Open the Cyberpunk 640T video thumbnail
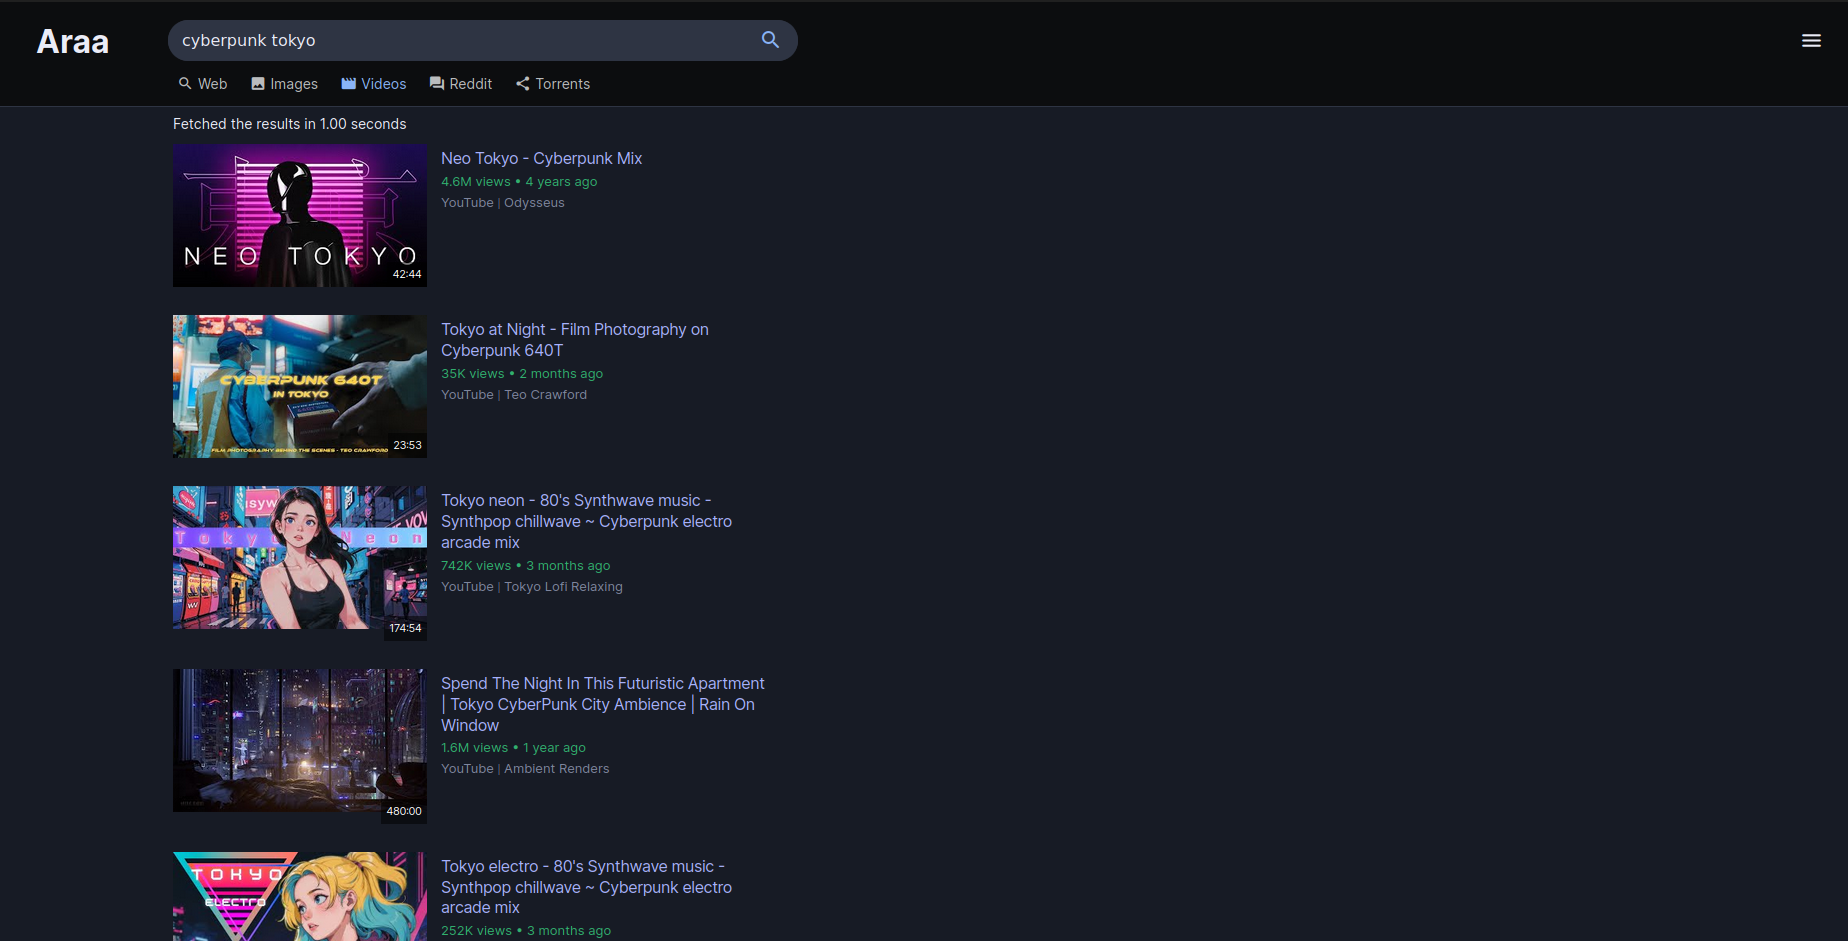This screenshot has height=941, width=1848. [300, 387]
